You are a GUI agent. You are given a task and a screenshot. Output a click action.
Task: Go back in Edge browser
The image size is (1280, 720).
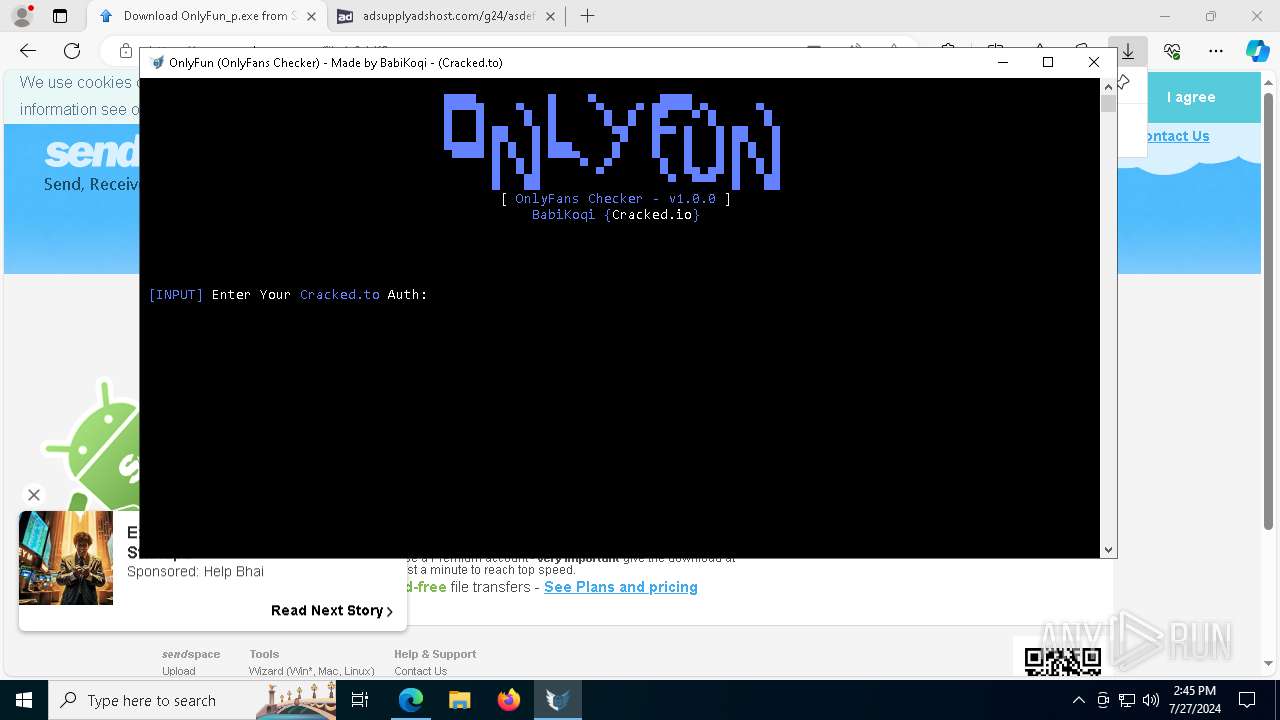click(28, 51)
